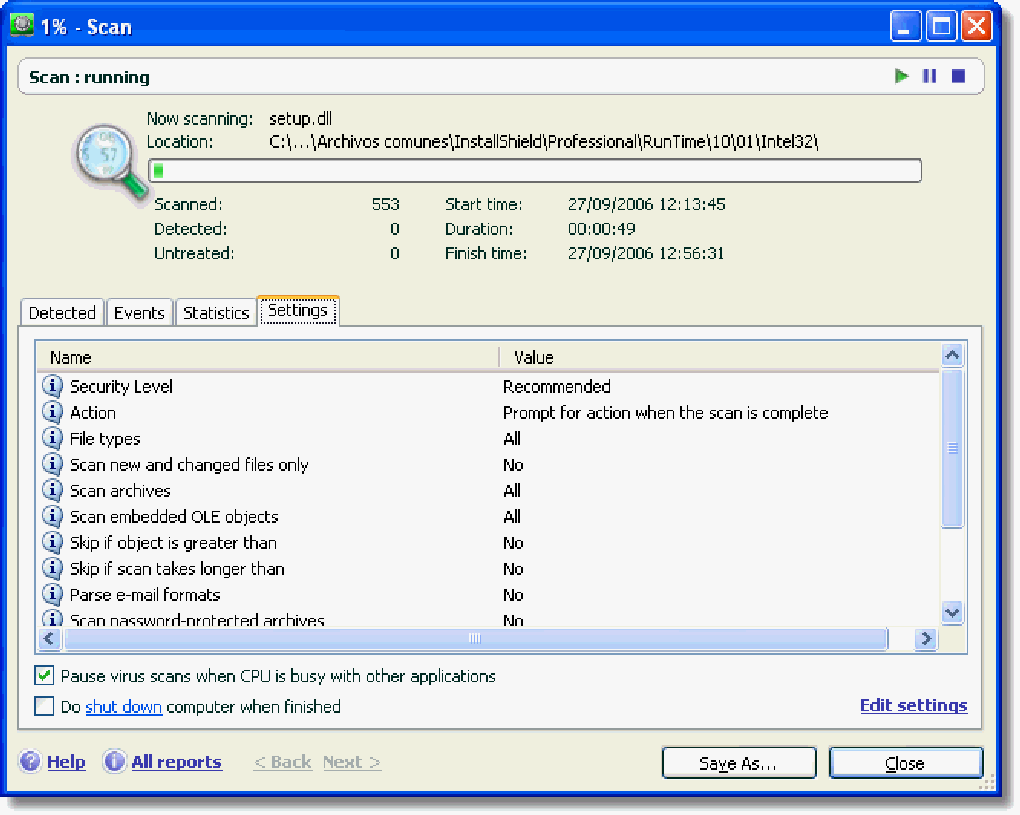This screenshot has height=815, width=1020.
Task: Click the Finish time value 12:56:31
Action: [x=646, y=252]
